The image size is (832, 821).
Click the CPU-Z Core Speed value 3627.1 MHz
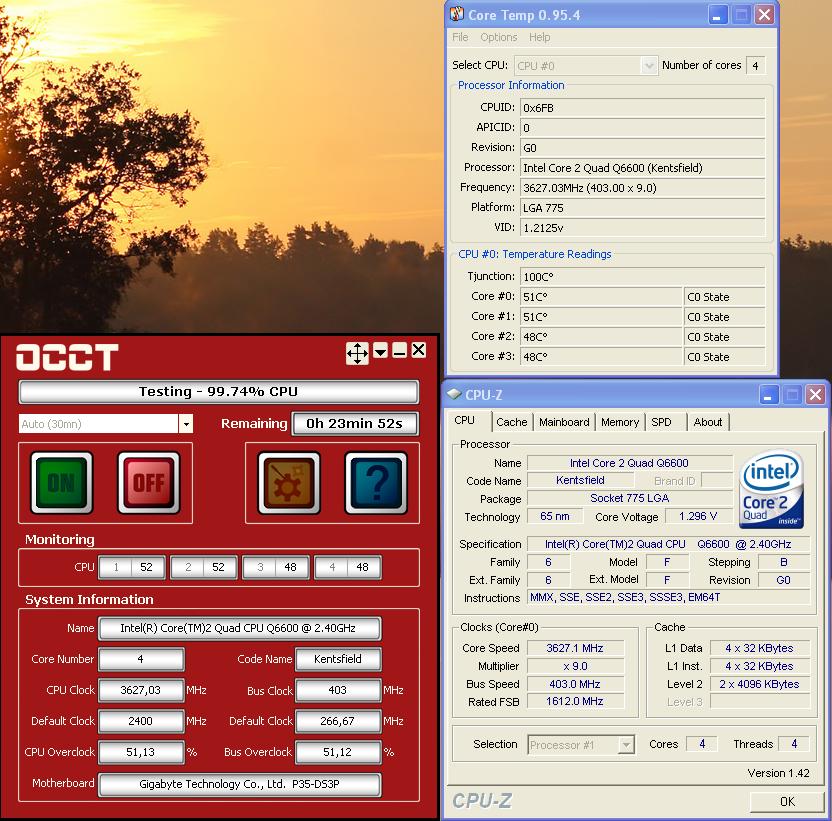tap(575, 648)
